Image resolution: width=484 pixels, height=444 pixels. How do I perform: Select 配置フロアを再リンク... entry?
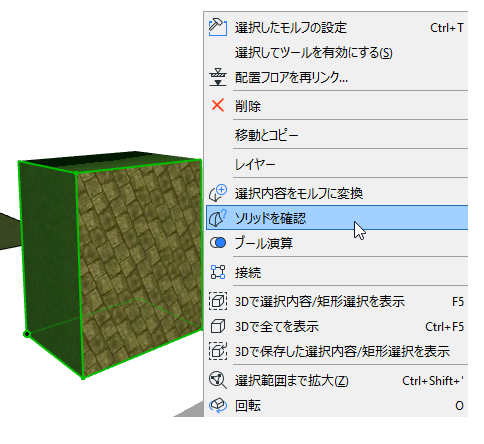(337, 77)
